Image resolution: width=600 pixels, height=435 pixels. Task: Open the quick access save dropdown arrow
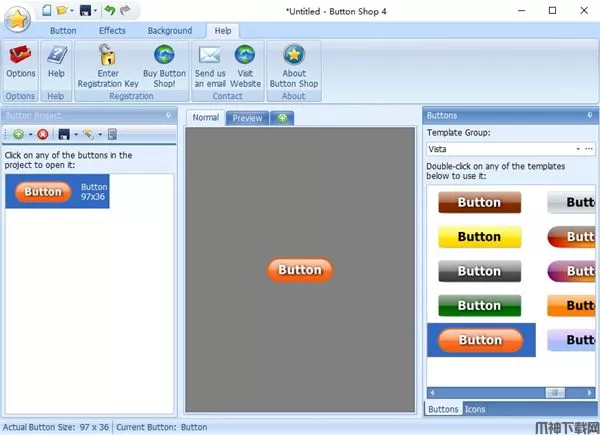tap(95, 11)
